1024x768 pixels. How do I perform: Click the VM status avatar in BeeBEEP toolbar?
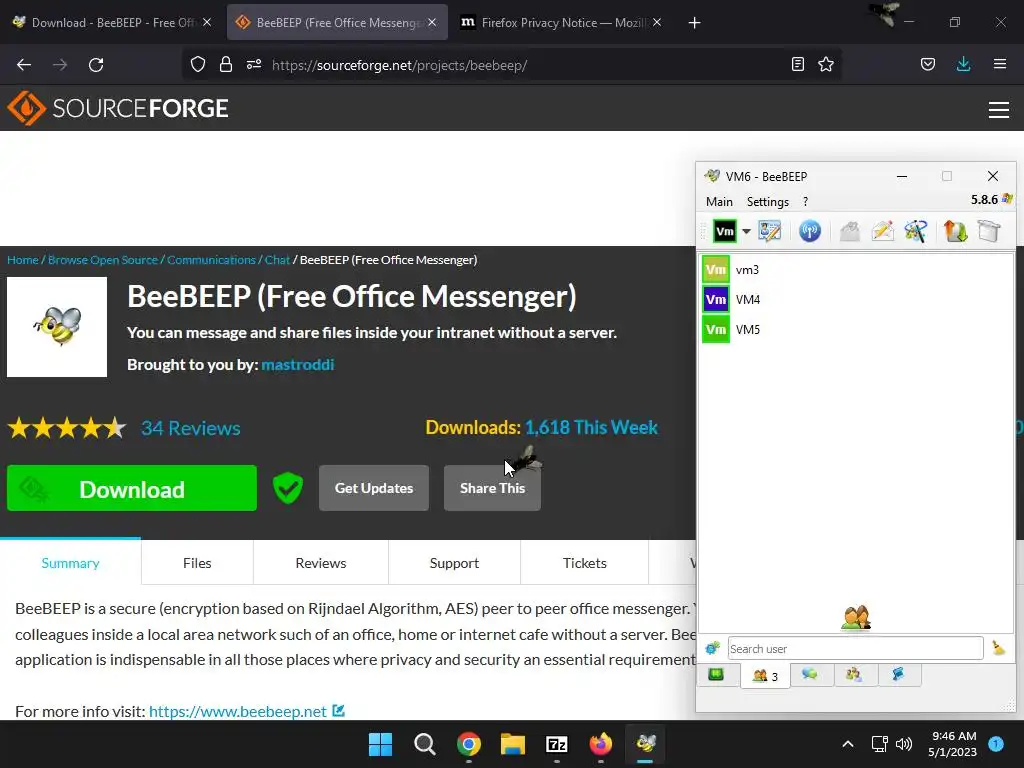click(x=724, y=231)
